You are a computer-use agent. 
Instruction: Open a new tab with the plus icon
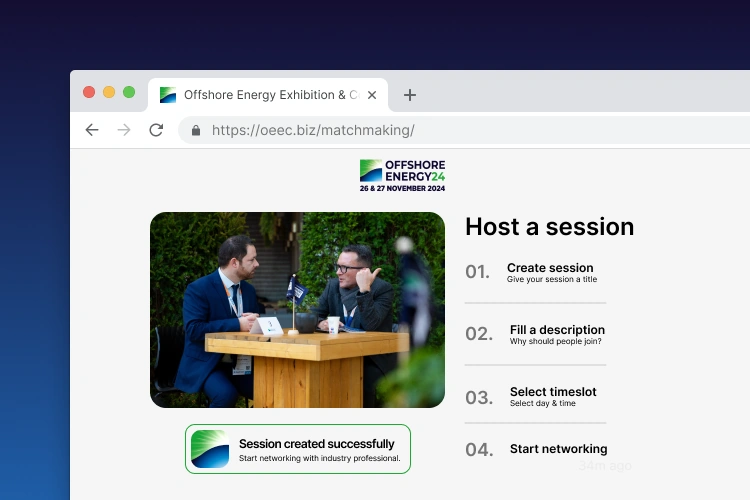409,95
